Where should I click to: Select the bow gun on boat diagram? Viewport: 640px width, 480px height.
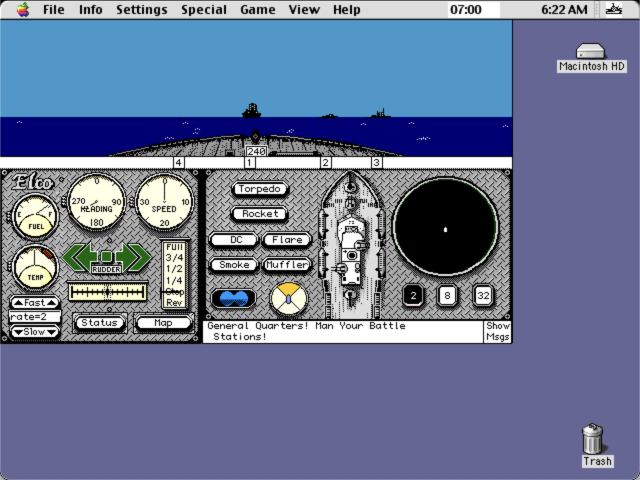click(350, 187)
